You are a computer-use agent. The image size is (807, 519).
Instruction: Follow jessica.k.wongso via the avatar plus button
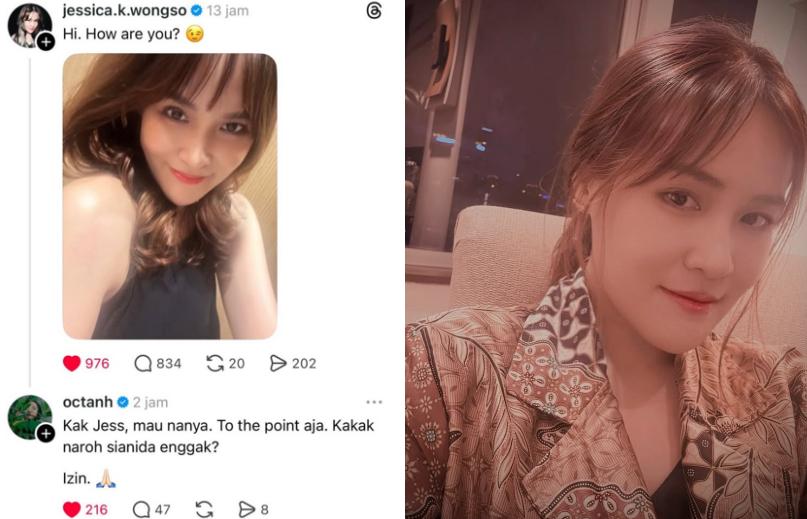pyautogui.click(x=46, y=41)
